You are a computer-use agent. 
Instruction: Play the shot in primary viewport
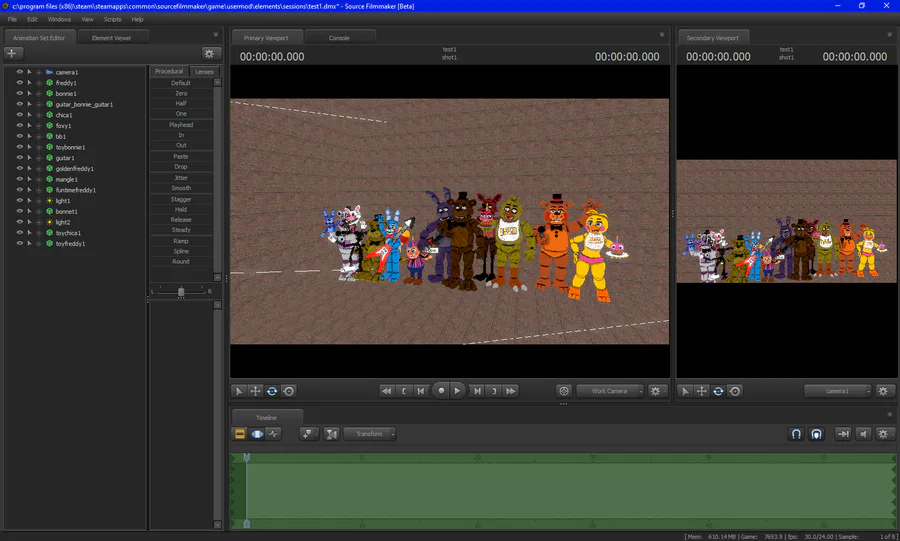point(457,391)
